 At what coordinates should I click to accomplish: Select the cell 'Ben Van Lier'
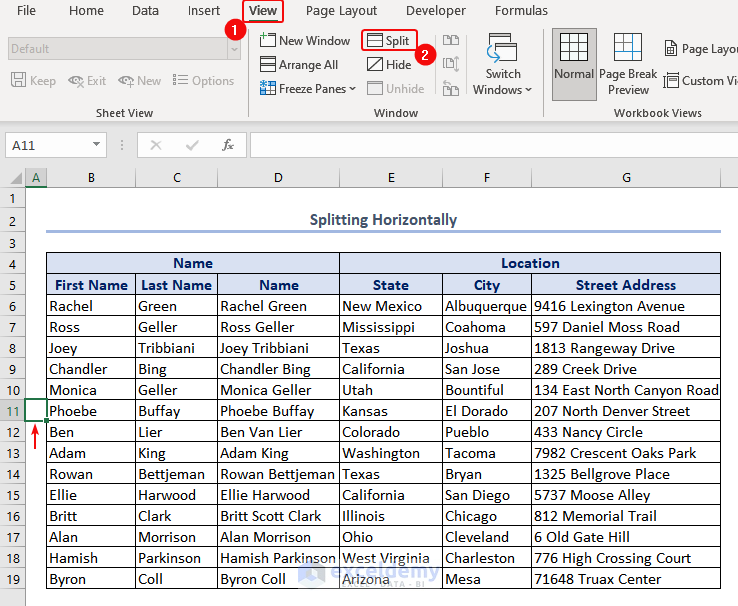[x=278, y=432]
